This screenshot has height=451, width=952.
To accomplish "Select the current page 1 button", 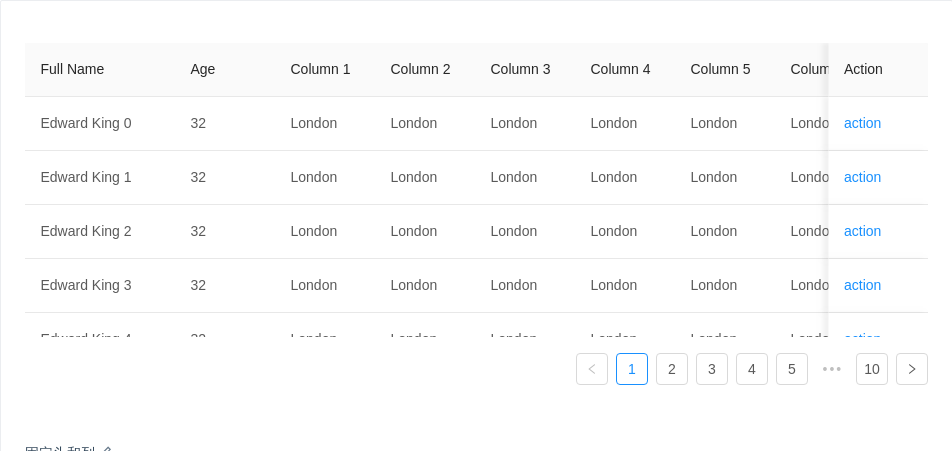I will click(632, 369).
